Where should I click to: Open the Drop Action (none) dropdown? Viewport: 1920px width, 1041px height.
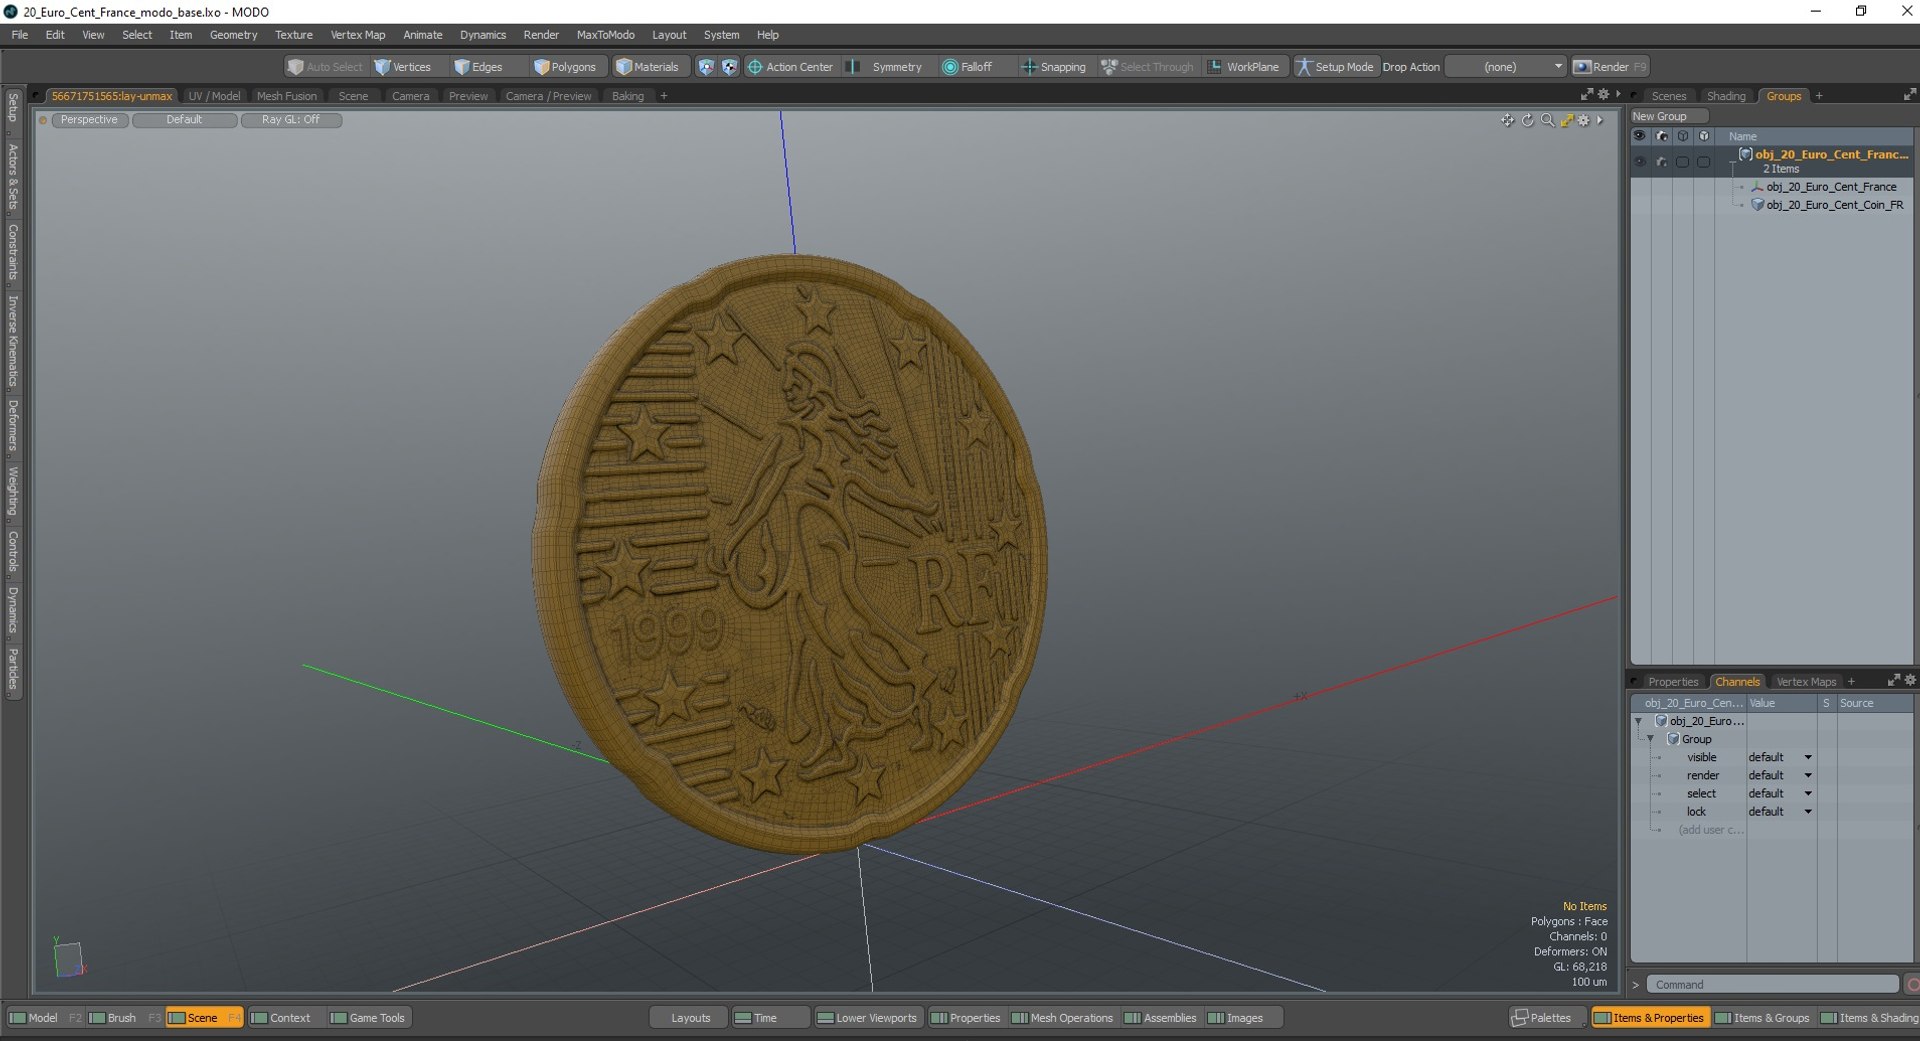[1505, 67]
